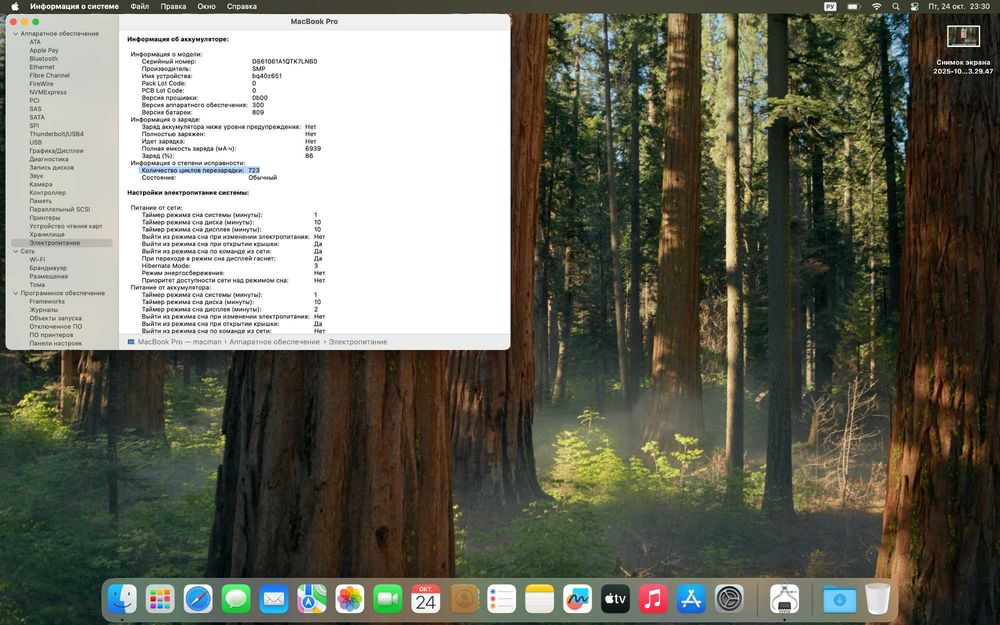
Task: Switch the РУ keyboard input source
Action: [830, 6]
